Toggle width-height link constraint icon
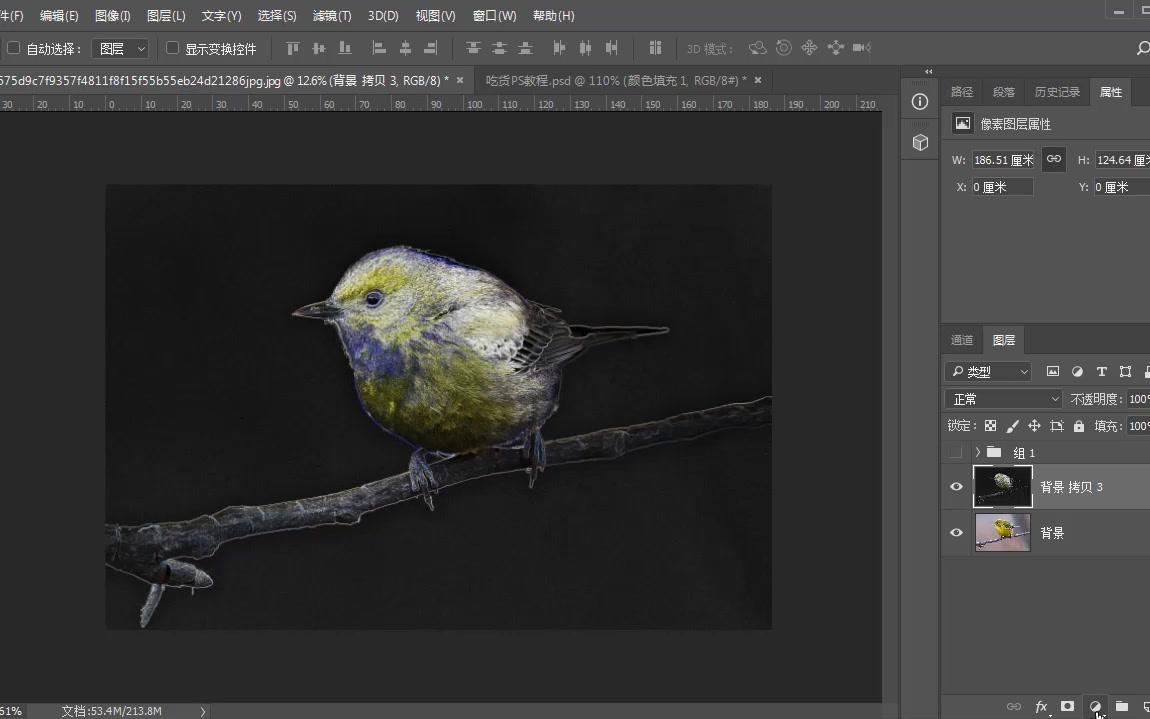 [1053, 159]
